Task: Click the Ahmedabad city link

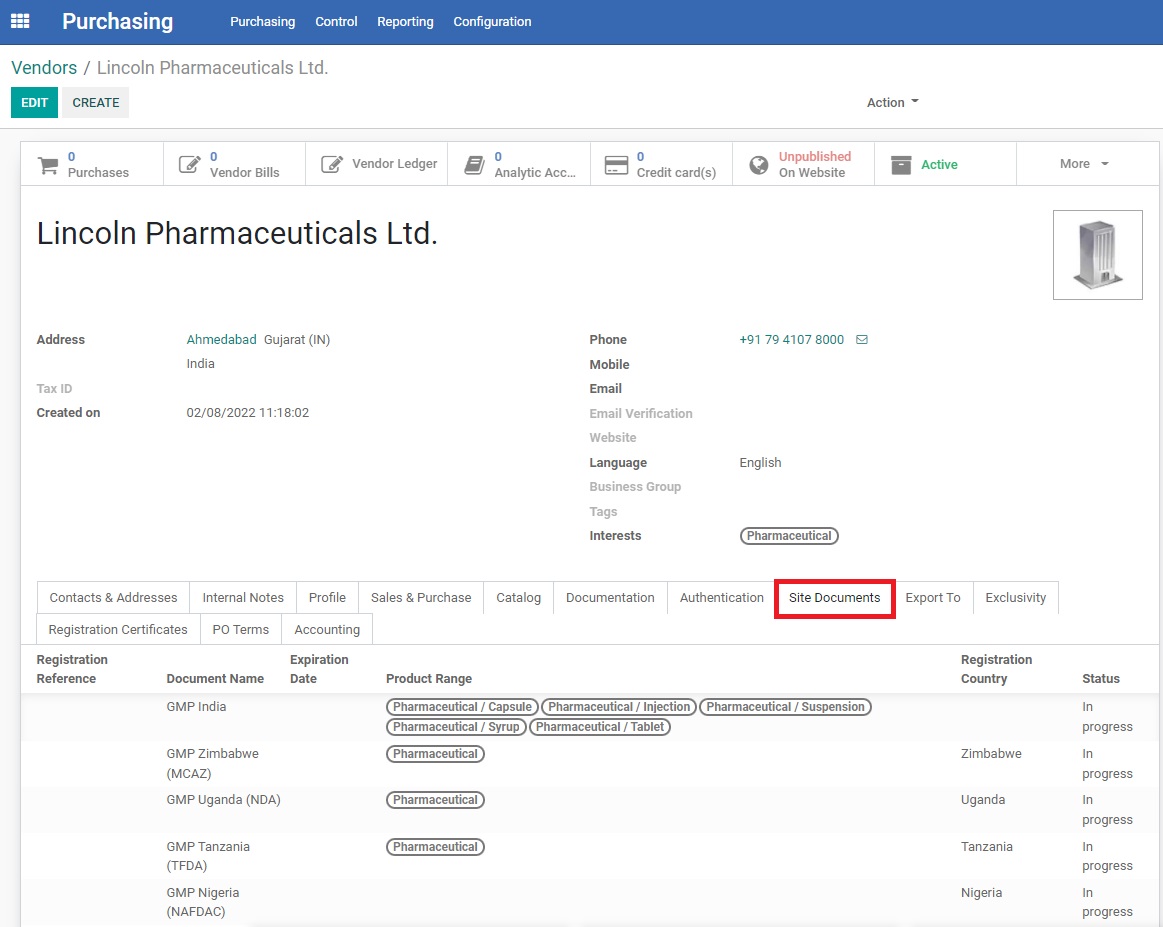Action: tap(221, 340)
